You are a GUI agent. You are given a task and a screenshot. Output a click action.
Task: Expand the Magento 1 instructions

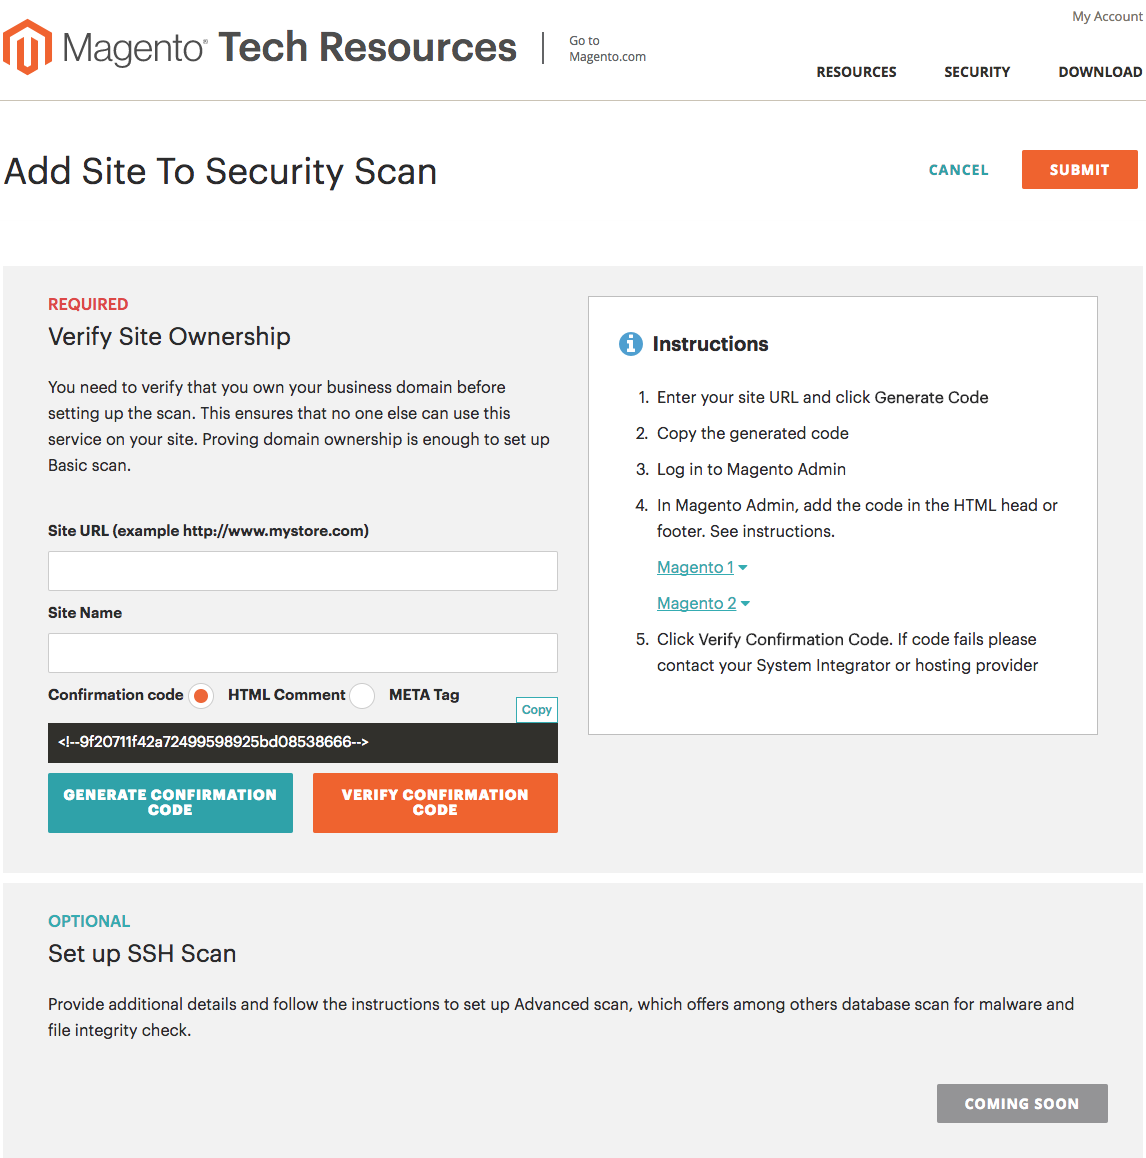click(x=701, y=568)
